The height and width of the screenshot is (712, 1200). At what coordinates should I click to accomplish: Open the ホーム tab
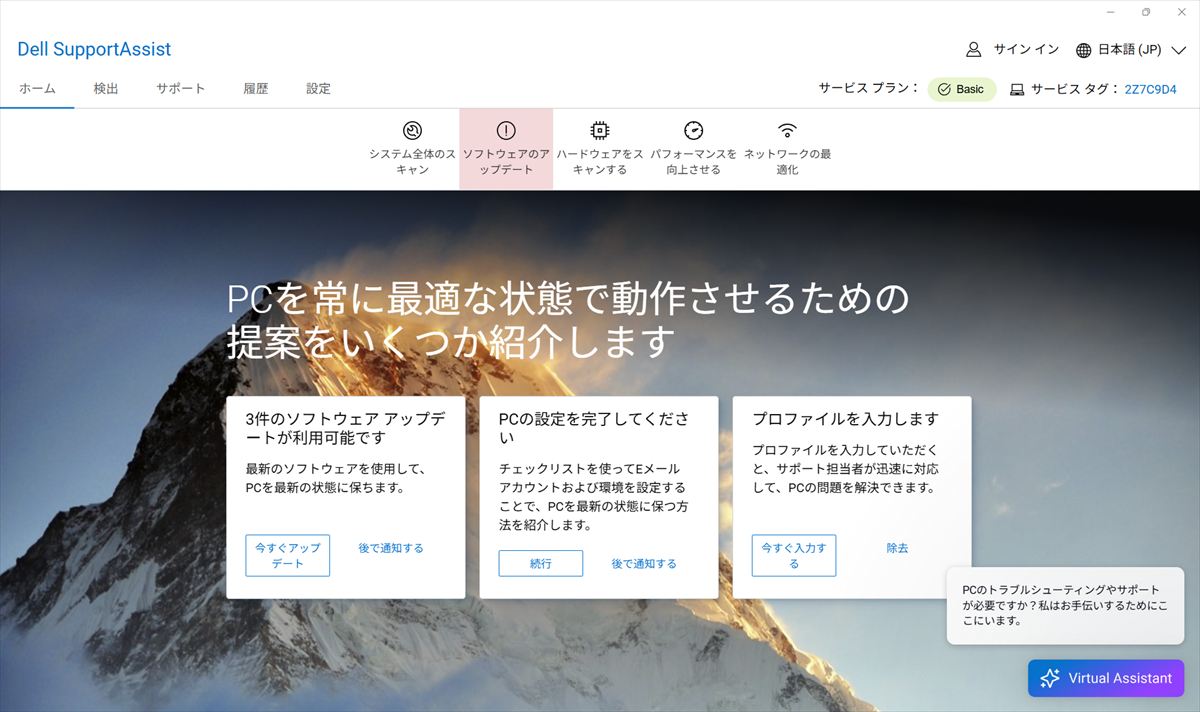37,88
